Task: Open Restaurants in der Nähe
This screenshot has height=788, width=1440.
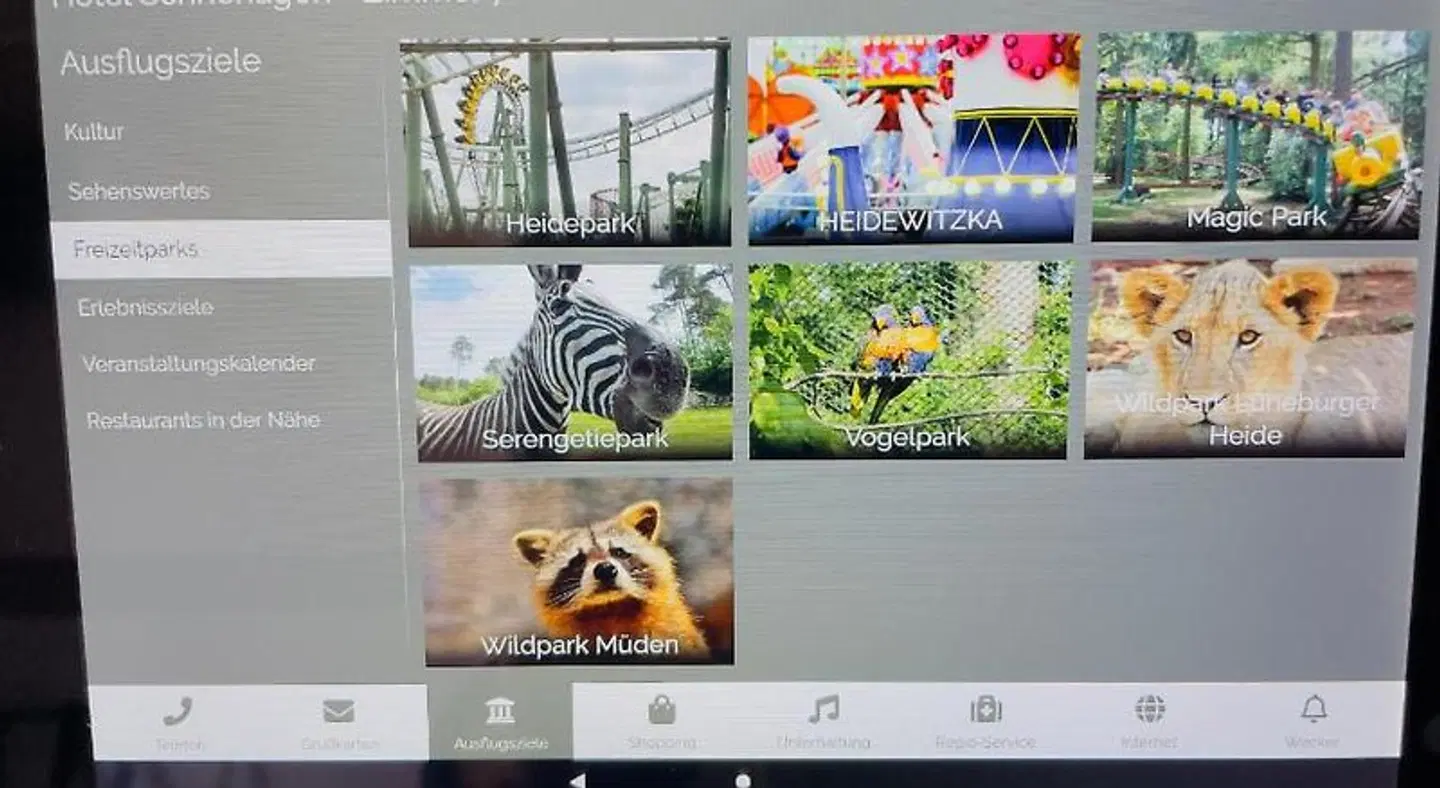Action: [204, 420]
